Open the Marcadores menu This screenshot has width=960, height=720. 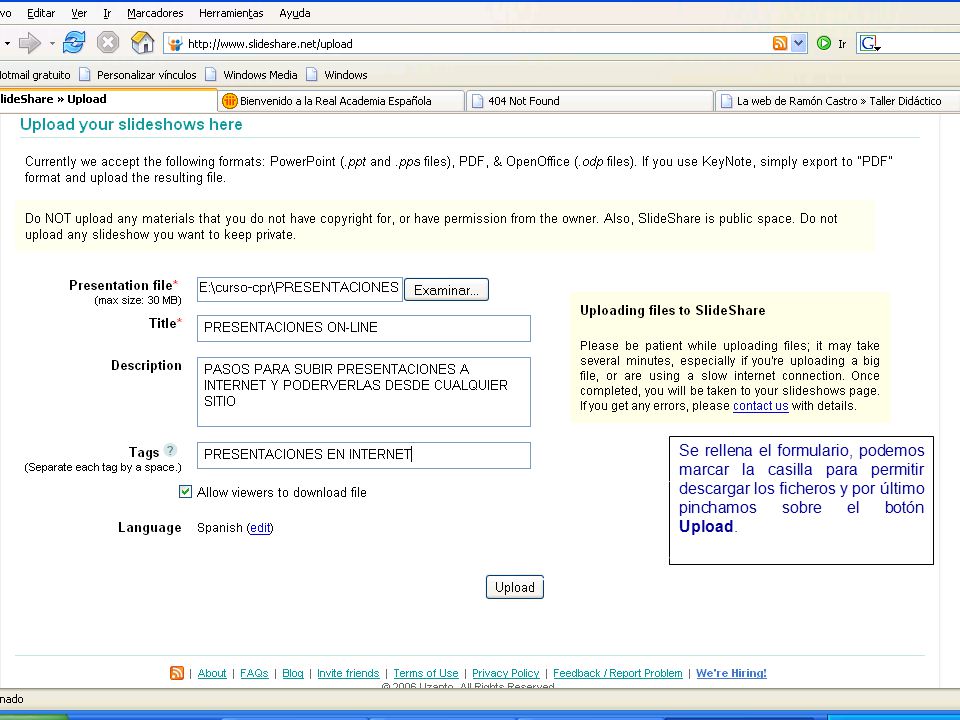[x=155, y=13]
